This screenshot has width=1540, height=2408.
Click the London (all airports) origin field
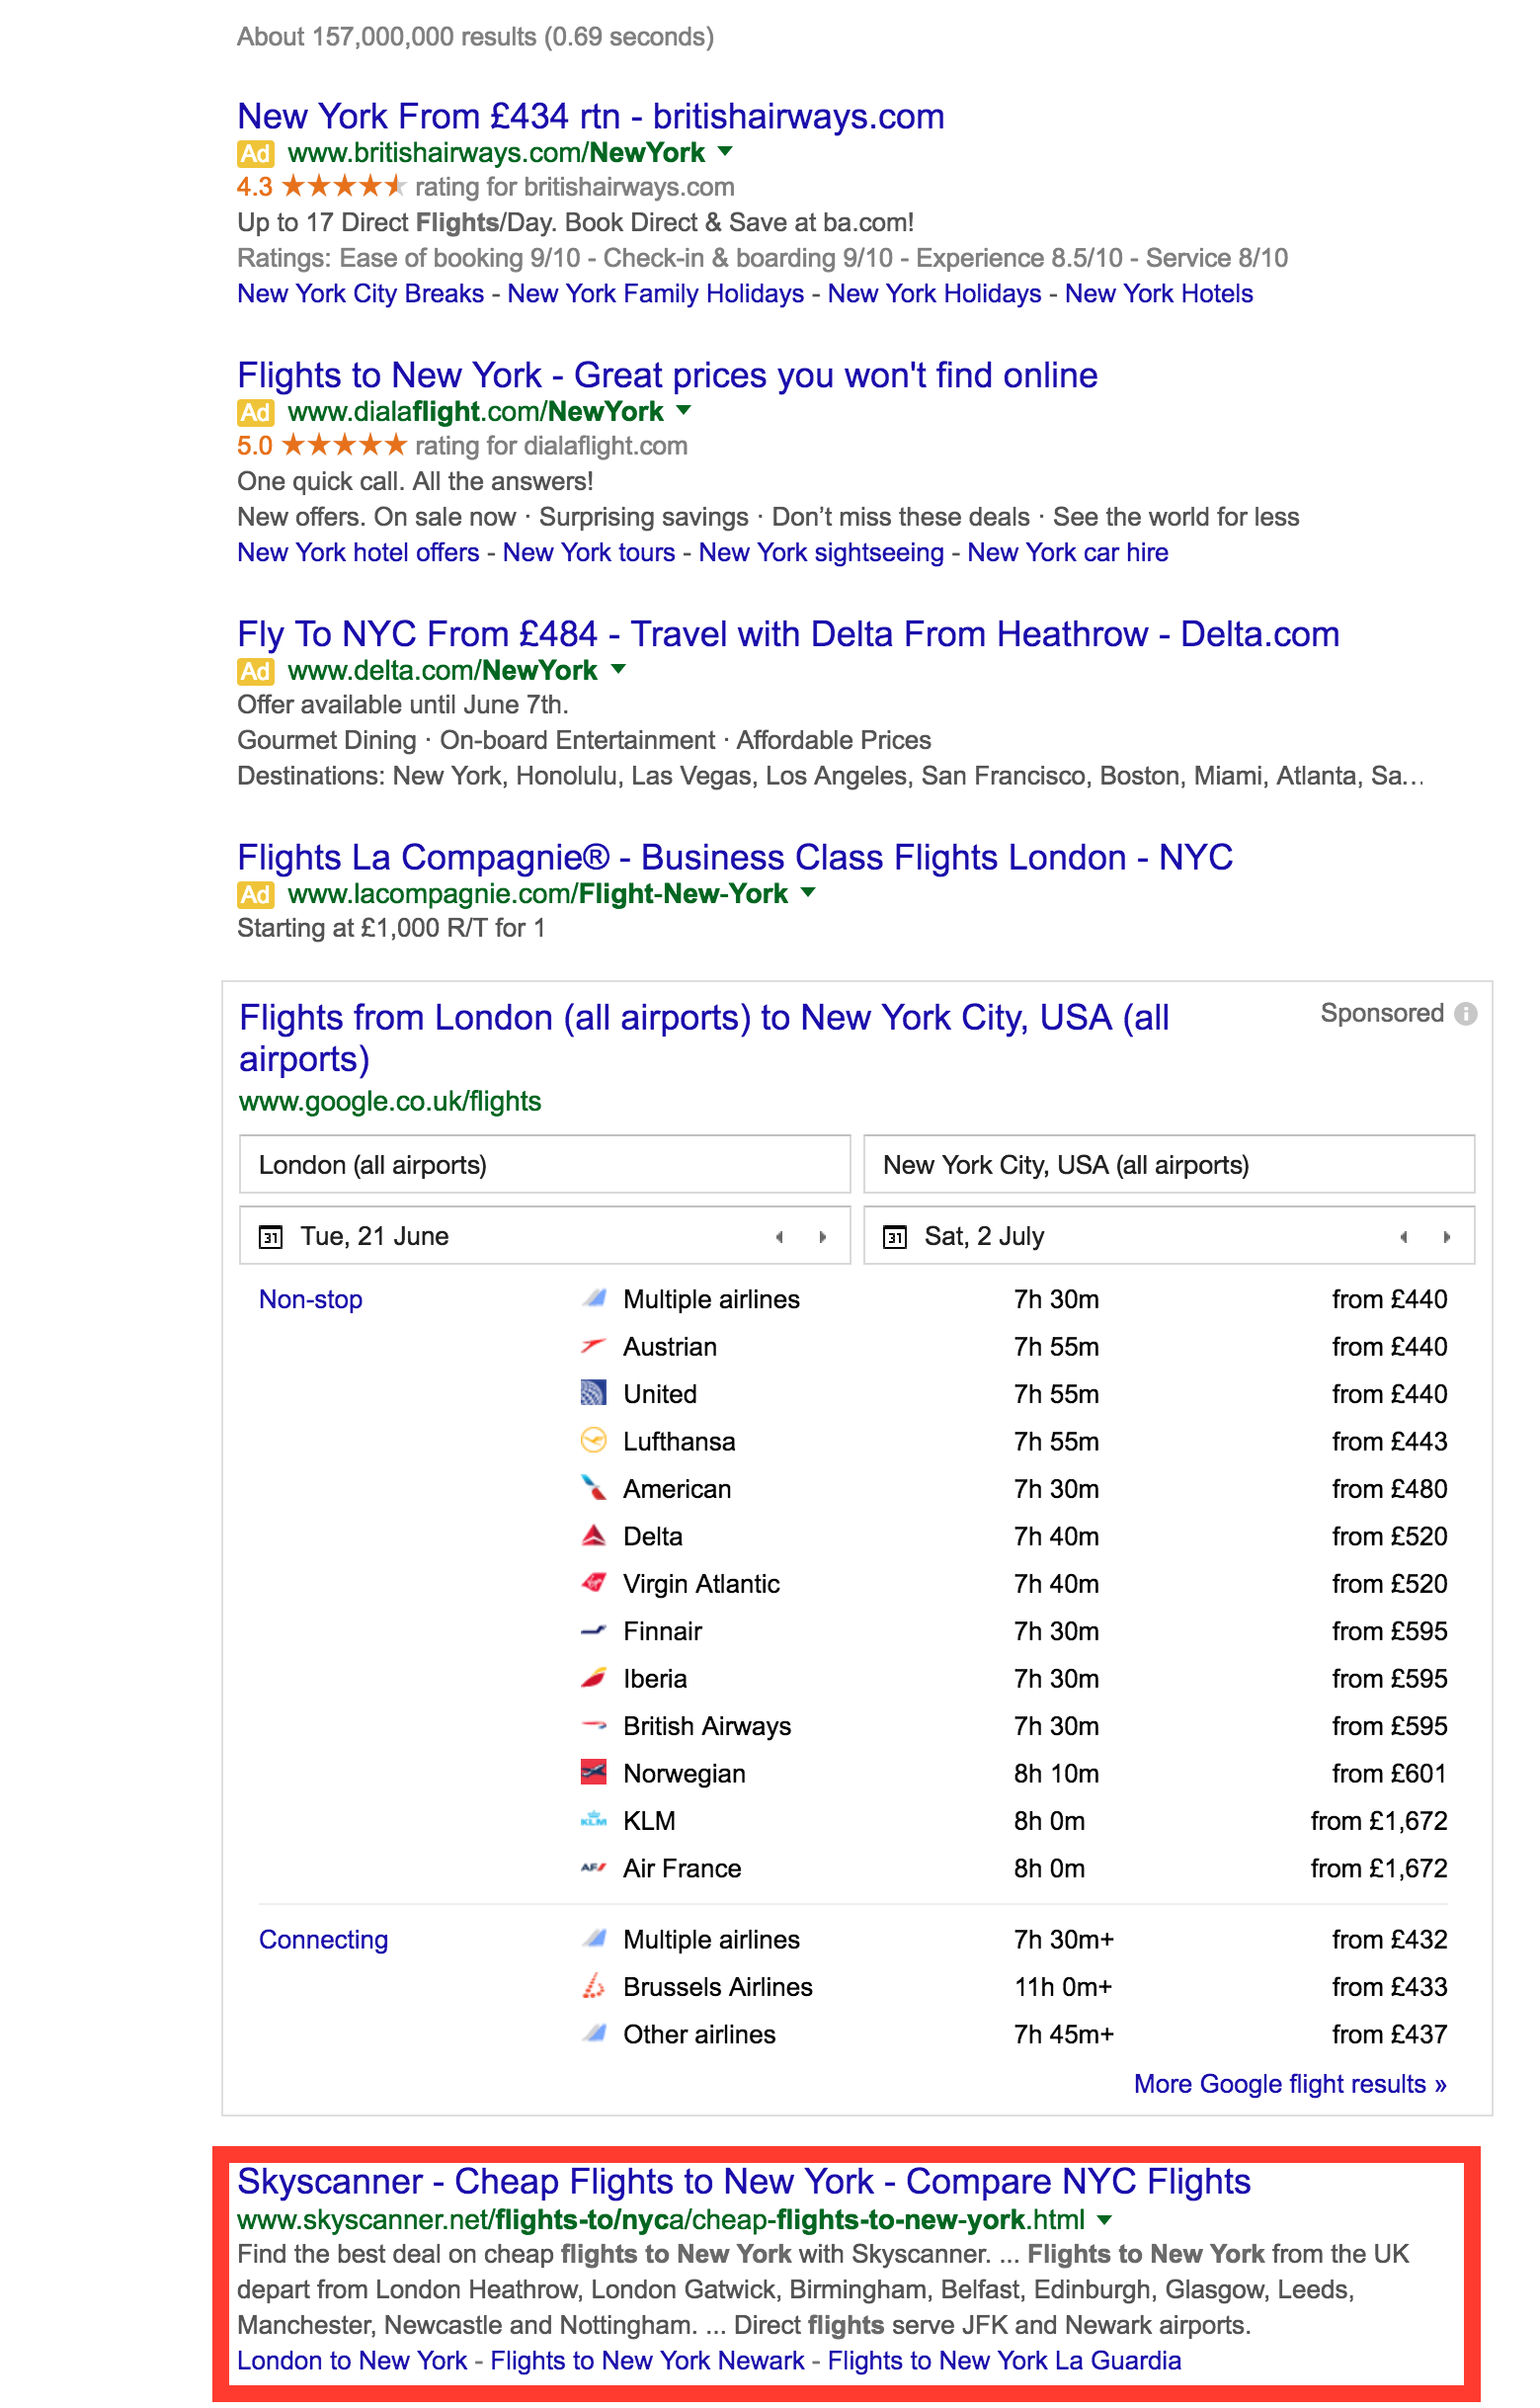coord(545,1165)
